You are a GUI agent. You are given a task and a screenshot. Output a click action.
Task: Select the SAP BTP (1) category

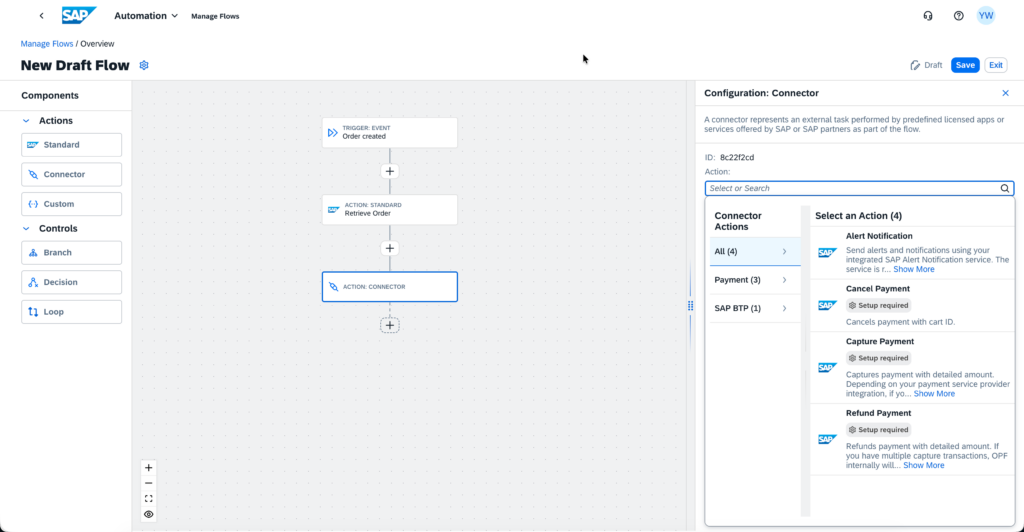coord(755,308)
